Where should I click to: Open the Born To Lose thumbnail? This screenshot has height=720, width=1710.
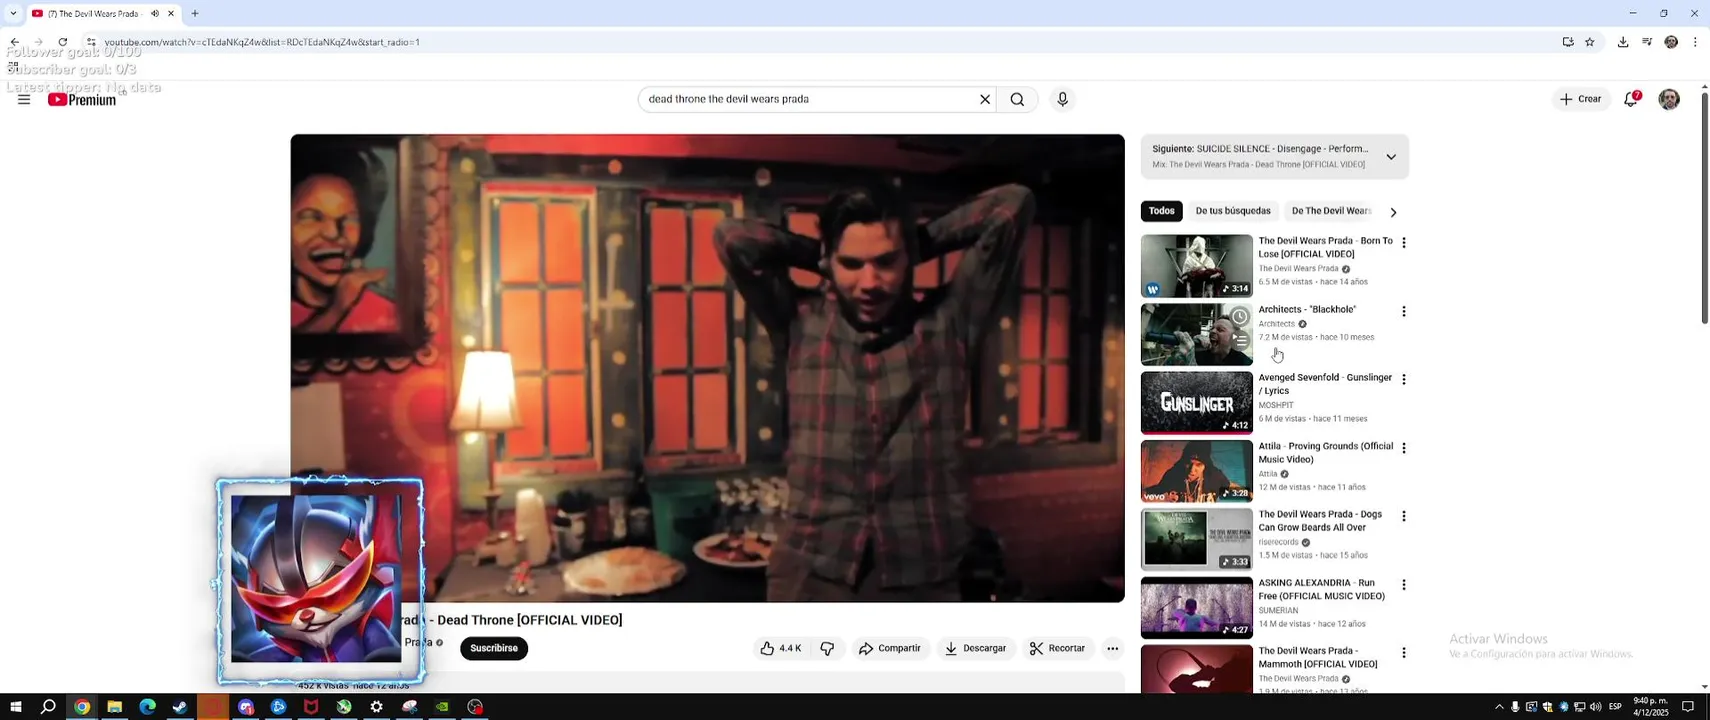click(x=1196, y=266)
